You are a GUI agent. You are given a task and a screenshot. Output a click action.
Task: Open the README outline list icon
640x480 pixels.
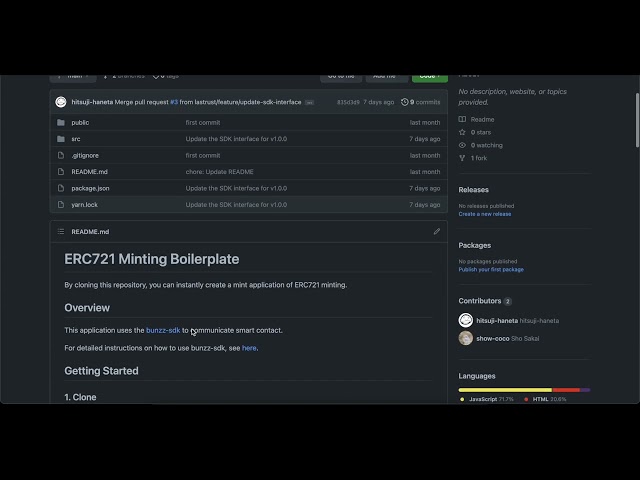[x=61, y=231]
